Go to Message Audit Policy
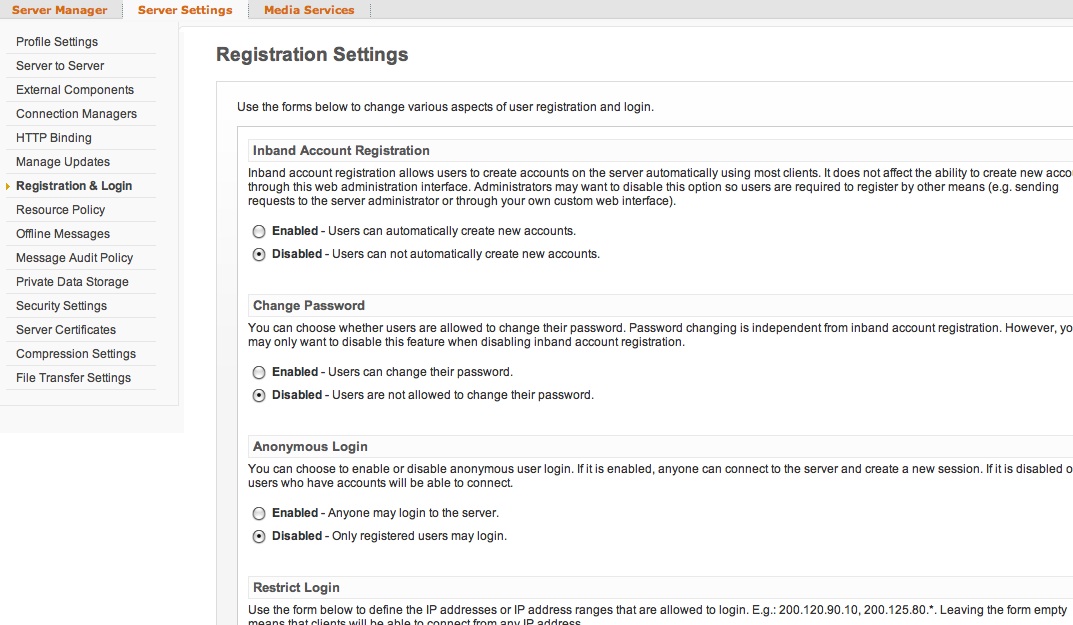This screenshot has width=1073, height=625. 74,258
